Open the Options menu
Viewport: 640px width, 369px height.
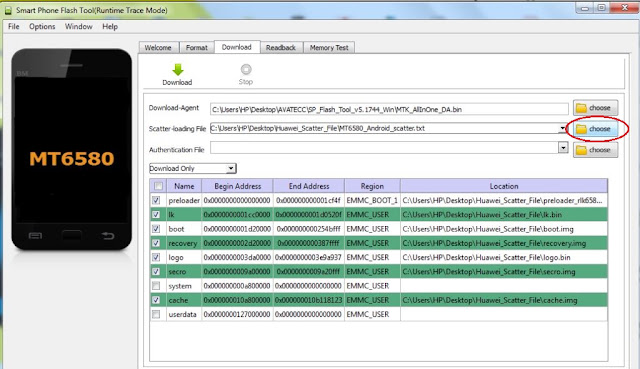tap(42, 27)
